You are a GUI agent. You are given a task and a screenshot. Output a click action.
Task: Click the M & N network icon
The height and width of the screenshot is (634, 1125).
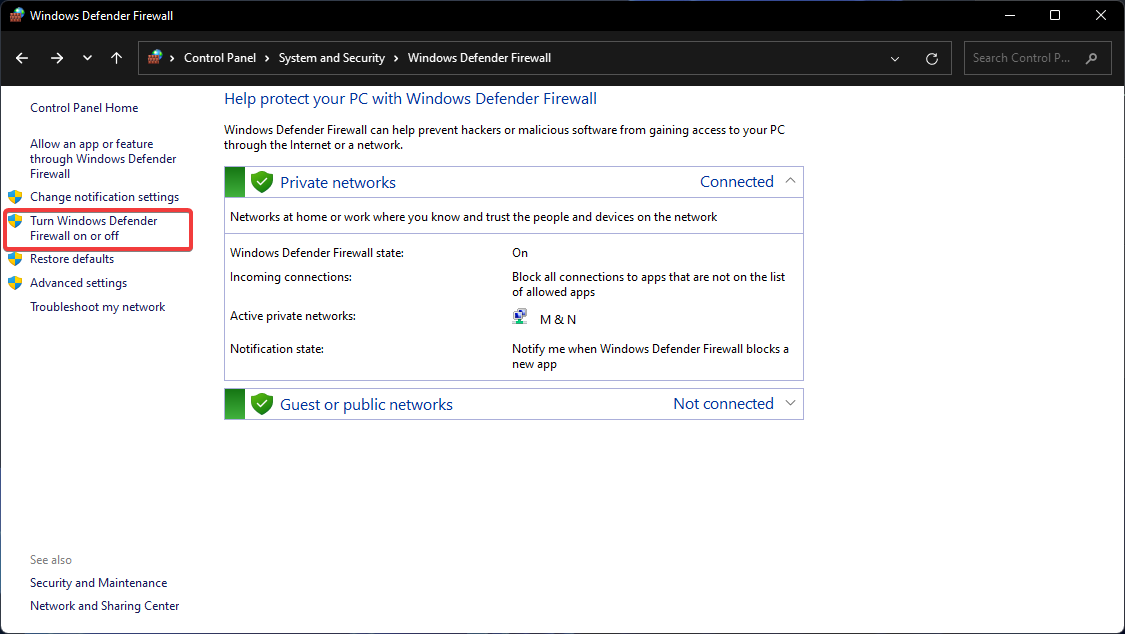pyautogui.click(x=520, y=317)
